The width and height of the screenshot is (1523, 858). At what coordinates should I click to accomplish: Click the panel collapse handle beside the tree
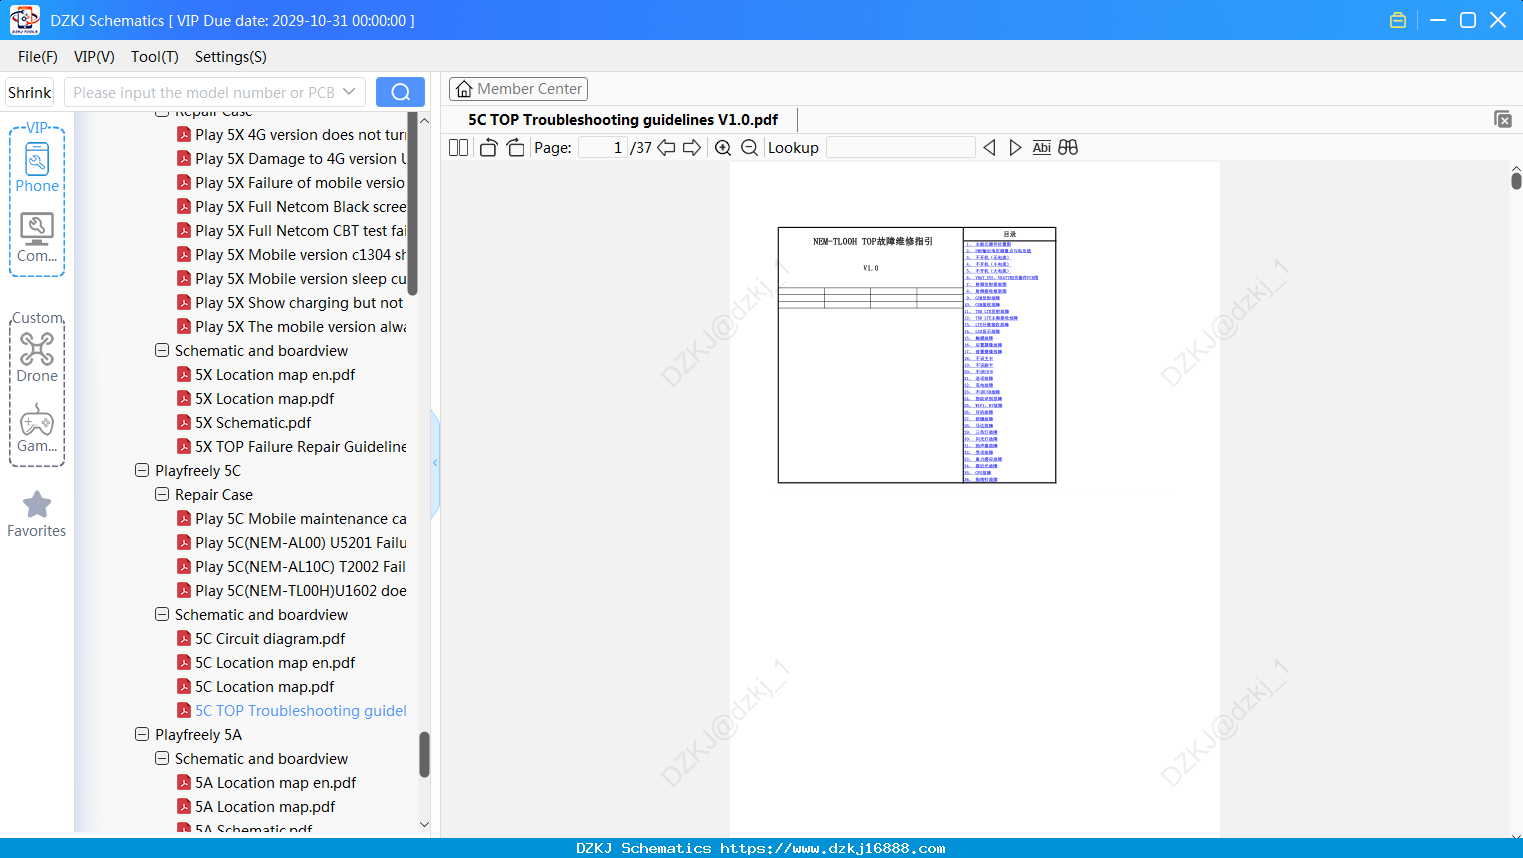point(435,462)
